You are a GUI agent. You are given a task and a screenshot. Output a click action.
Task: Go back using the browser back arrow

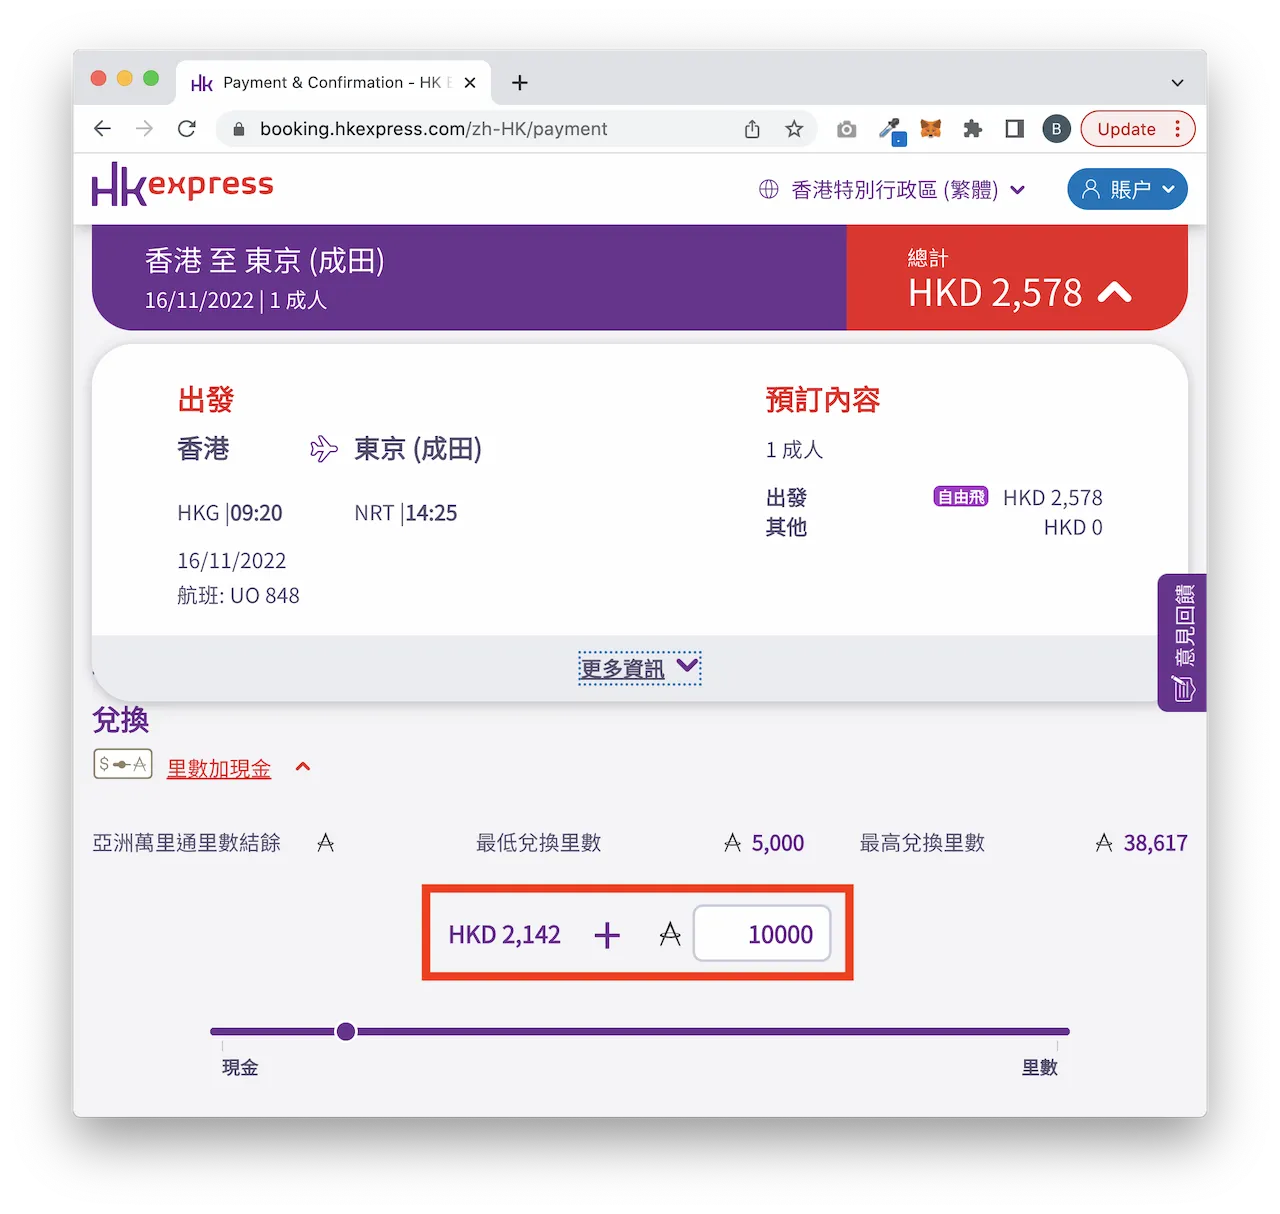[102, 129]
